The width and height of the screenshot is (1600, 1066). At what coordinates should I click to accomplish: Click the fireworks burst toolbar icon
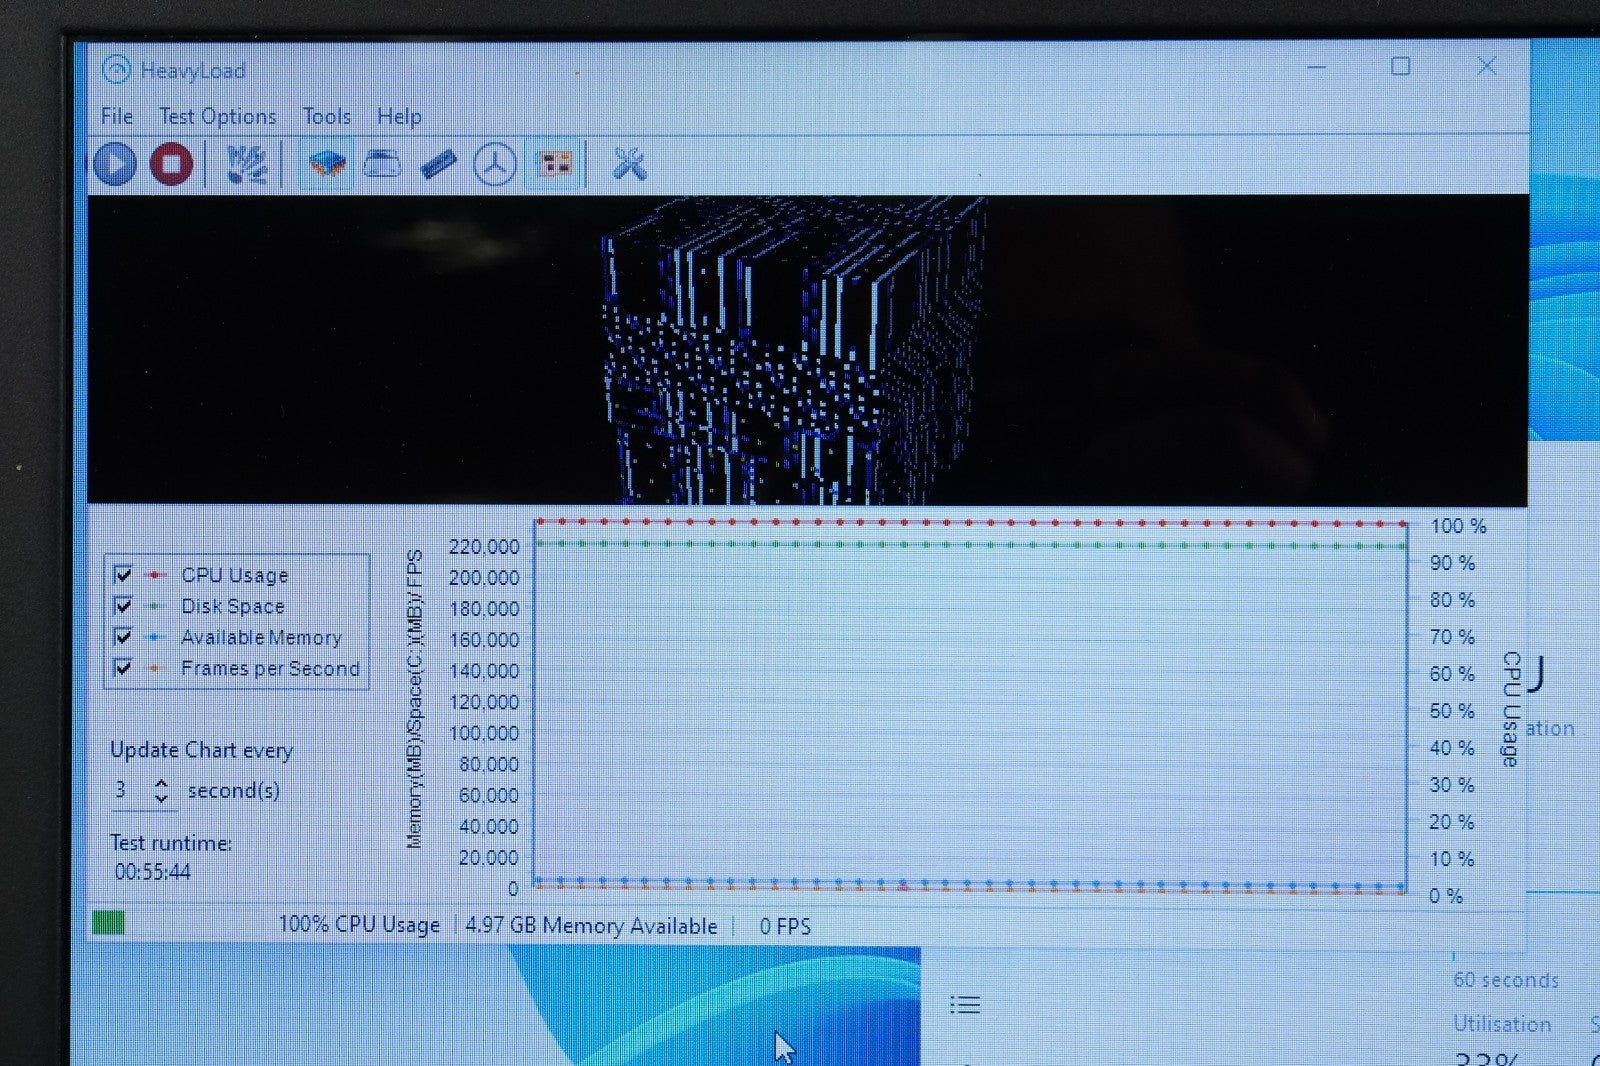point(245,164)
